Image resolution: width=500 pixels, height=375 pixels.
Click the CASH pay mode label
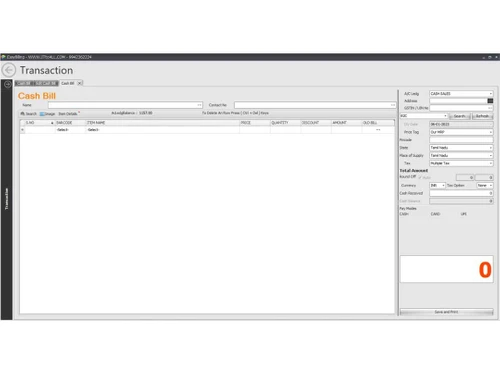pyautogui.click(x=404, y=214)
